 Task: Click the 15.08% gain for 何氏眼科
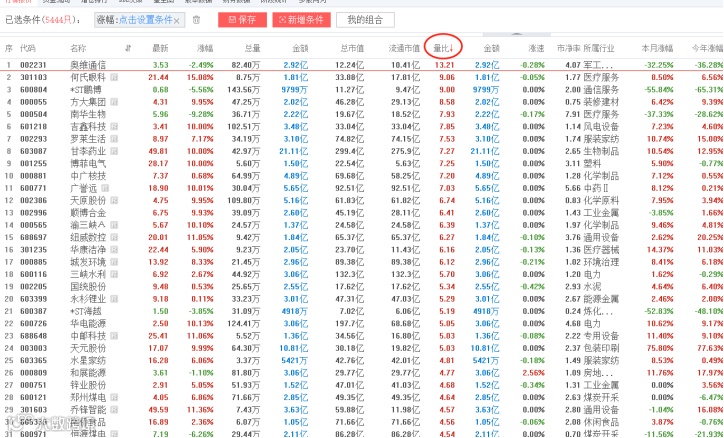tap(200, 77)
